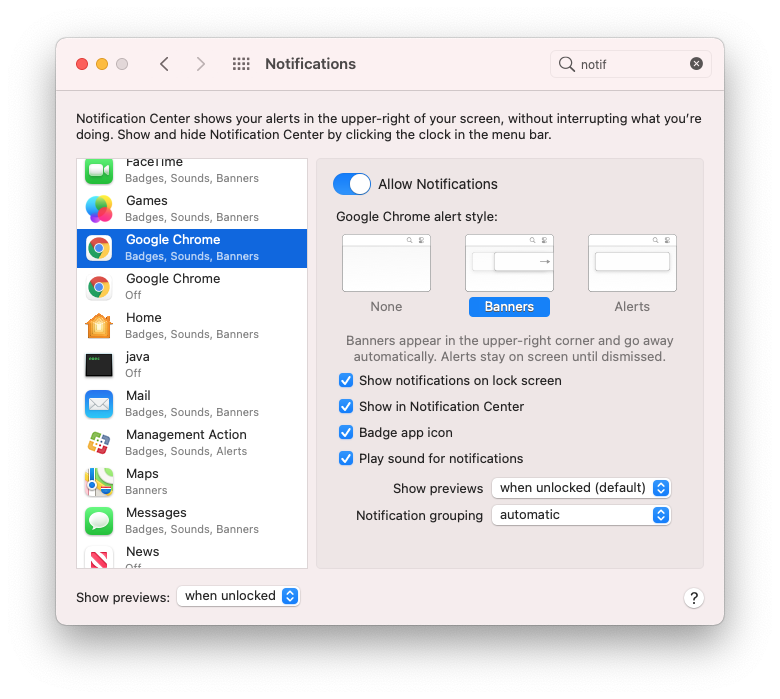Uncheck Badge app icon
The height and width of the screenshot is (699, 780).
click(x=346, y=432)
